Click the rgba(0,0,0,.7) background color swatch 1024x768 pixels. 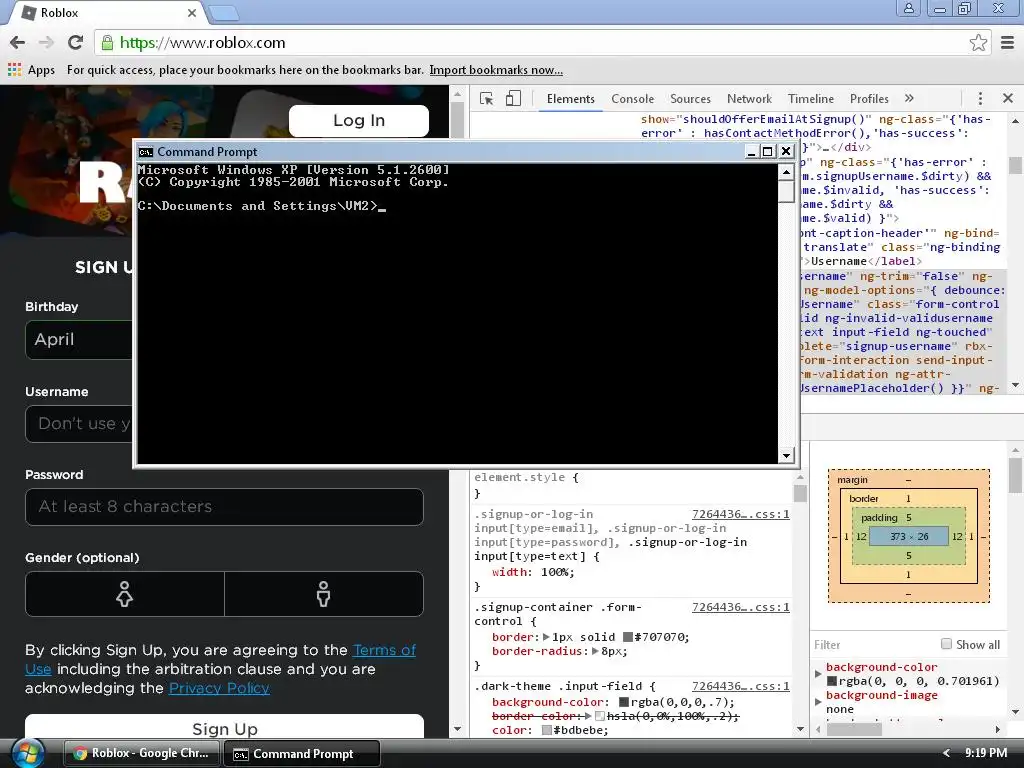pyautogui.click(x=624, y=702)
